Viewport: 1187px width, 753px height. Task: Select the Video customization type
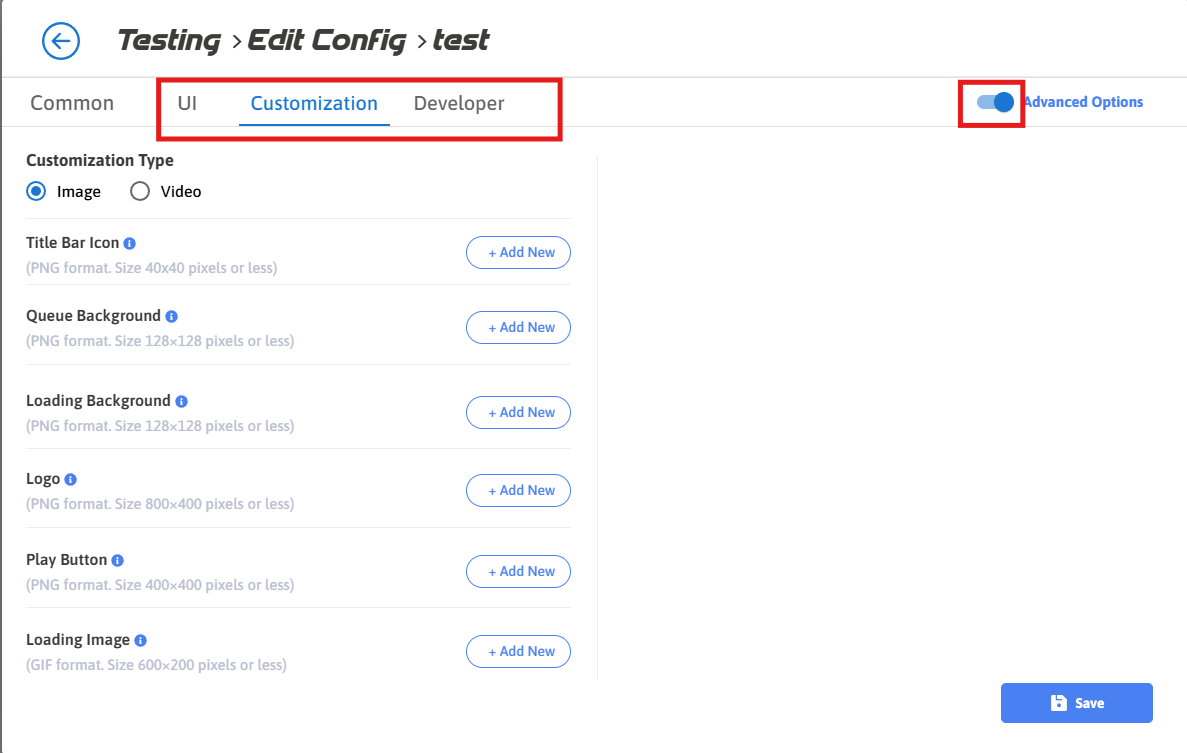[x=140, y=191]
